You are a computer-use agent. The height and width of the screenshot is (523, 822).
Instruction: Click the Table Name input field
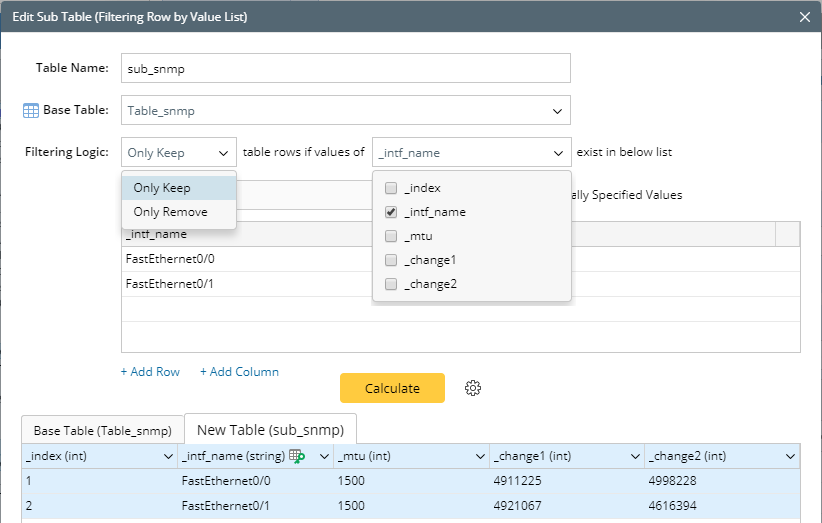[x=345, y=68]
